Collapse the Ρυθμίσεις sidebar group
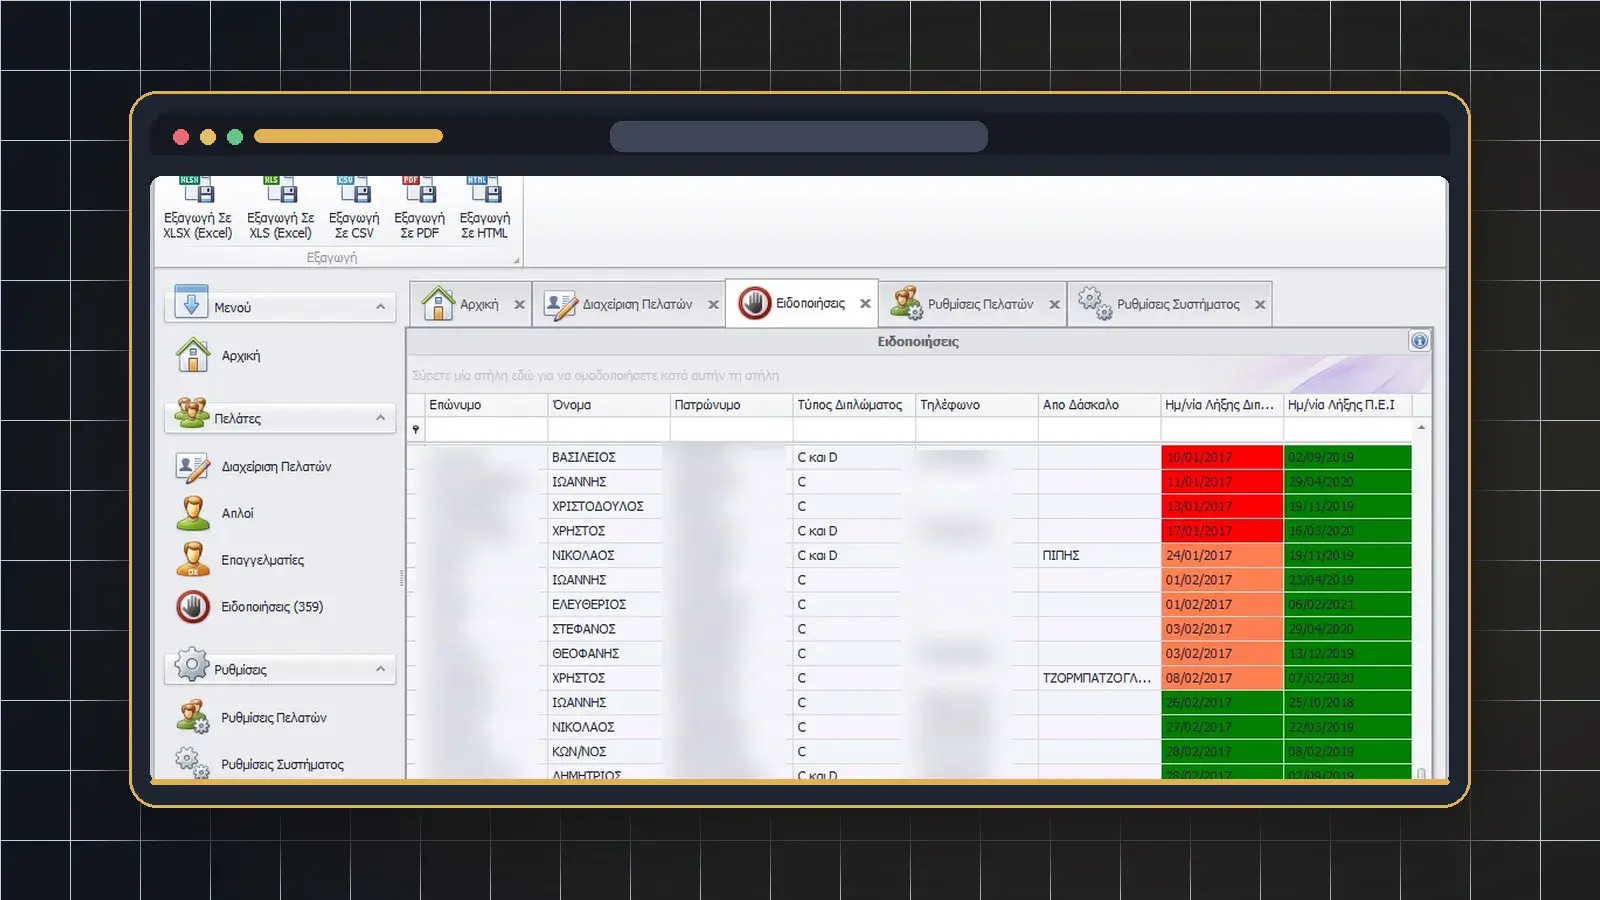Screen dimensions: 1600x900 tap(380, 668)
